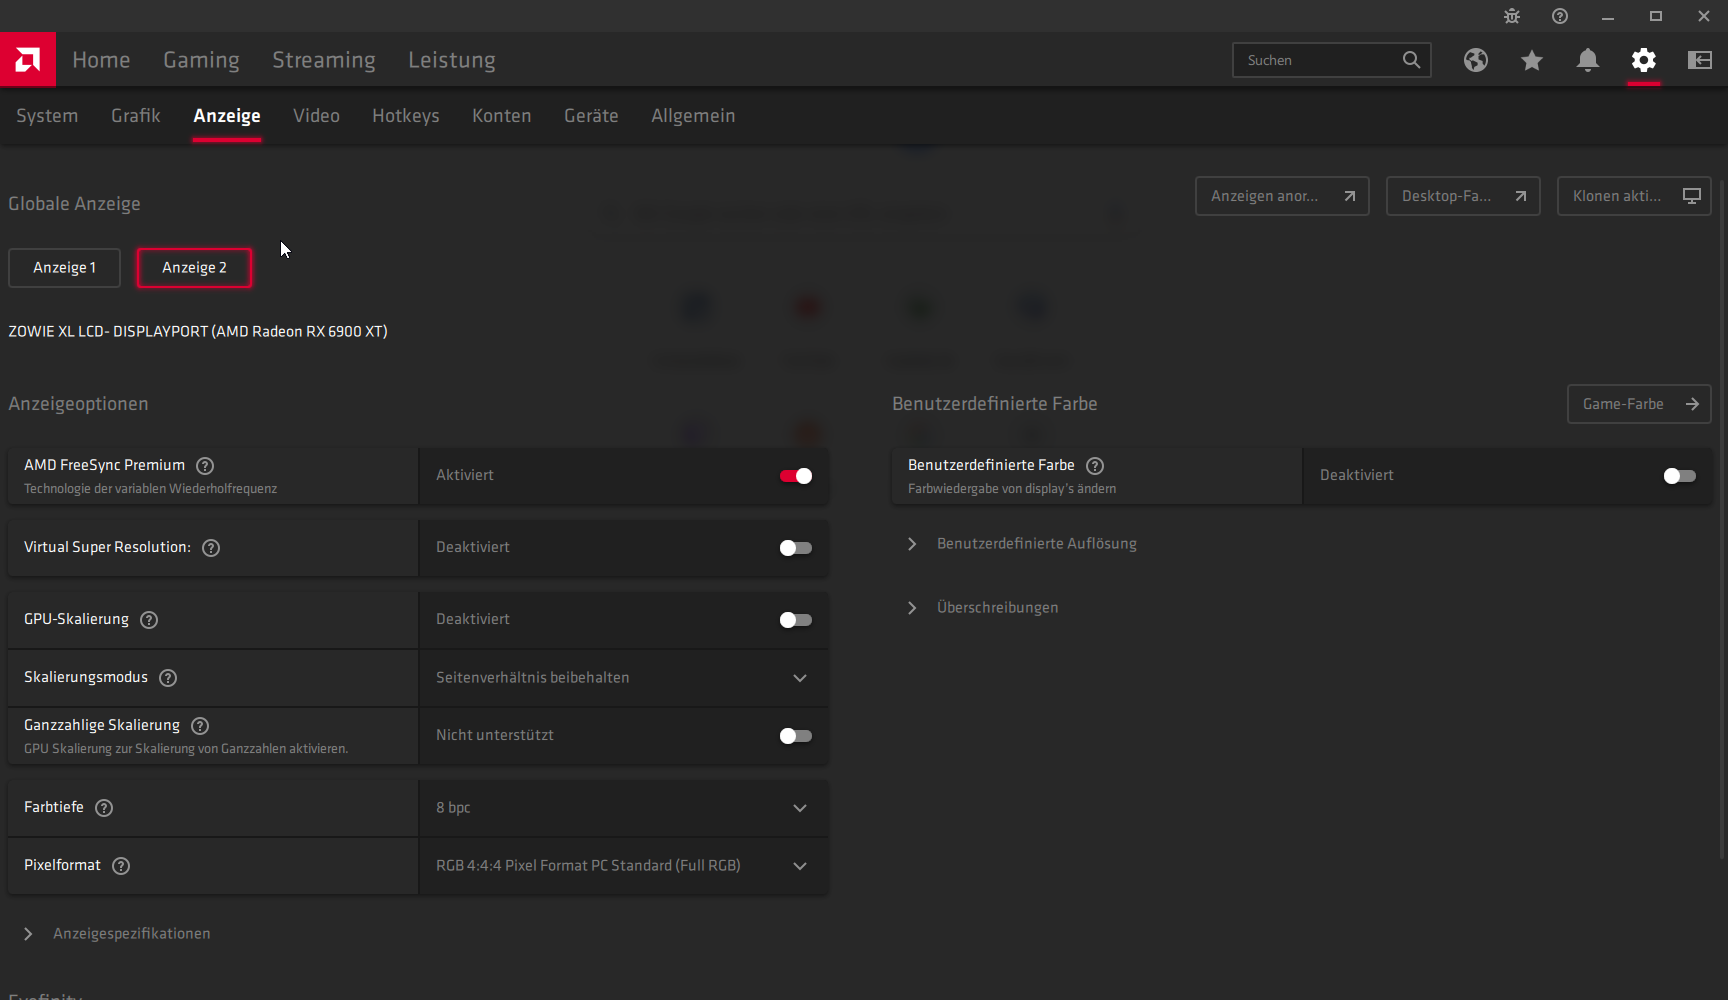The height and width of the screenshot is (1000, 1728).
Task: Expand the Überschreibungen section
Action: click(983, 608)
